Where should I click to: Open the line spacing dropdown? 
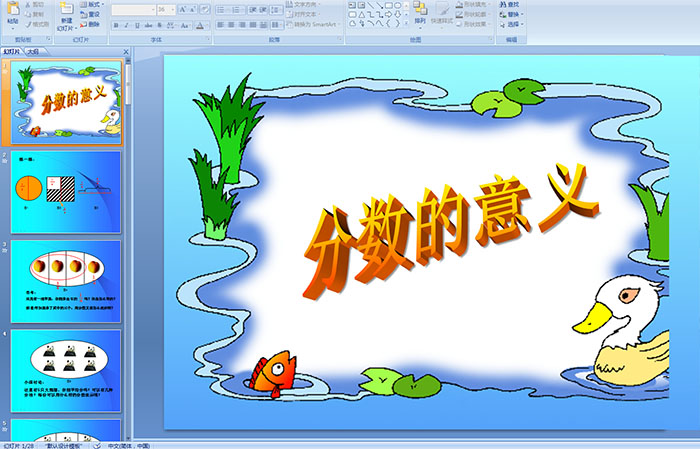tap(276, 9)
